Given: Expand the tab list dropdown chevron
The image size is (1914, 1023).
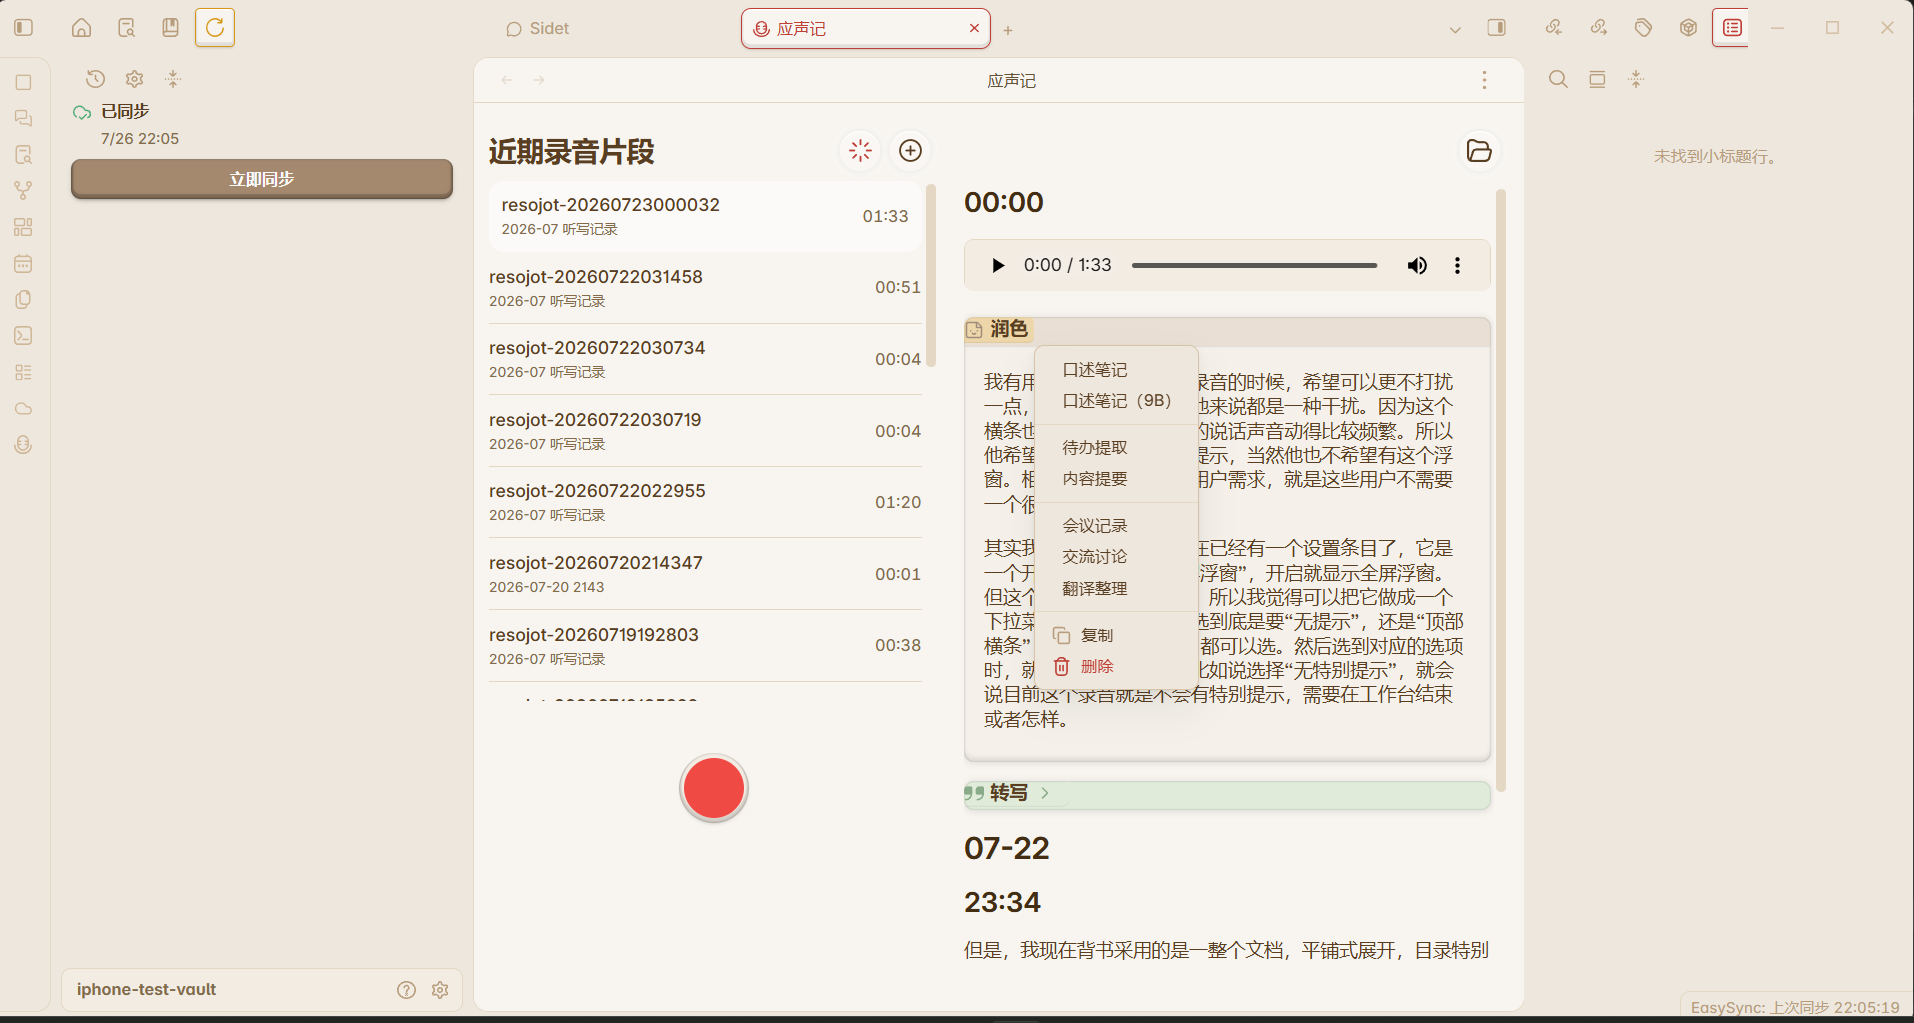Looking at the screenshot, I should (1455, 30).
